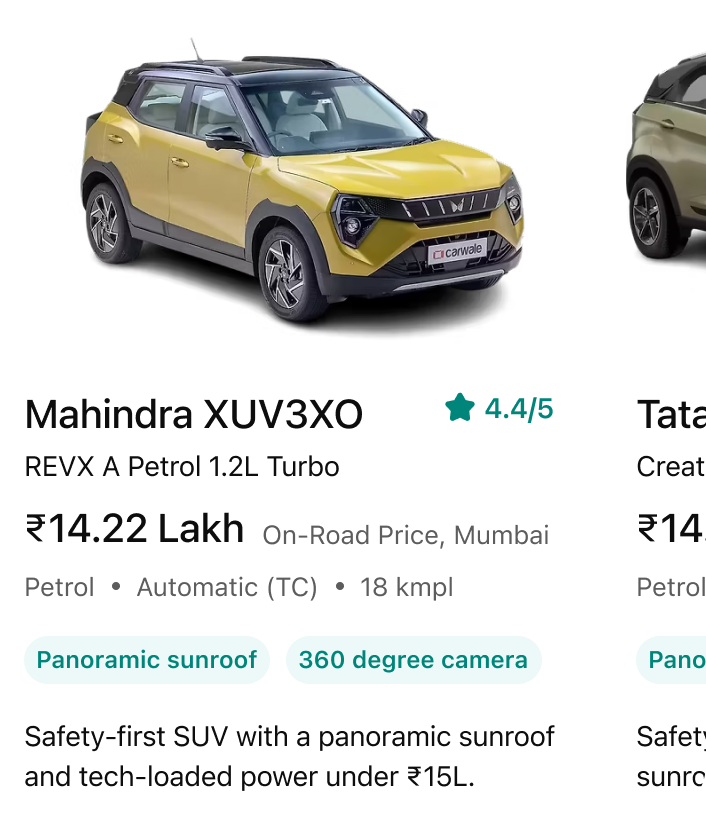Viewport: 706px width, 820px height.
Task: Select the Mahindra XUV3XO title
Action: (193, 414)
